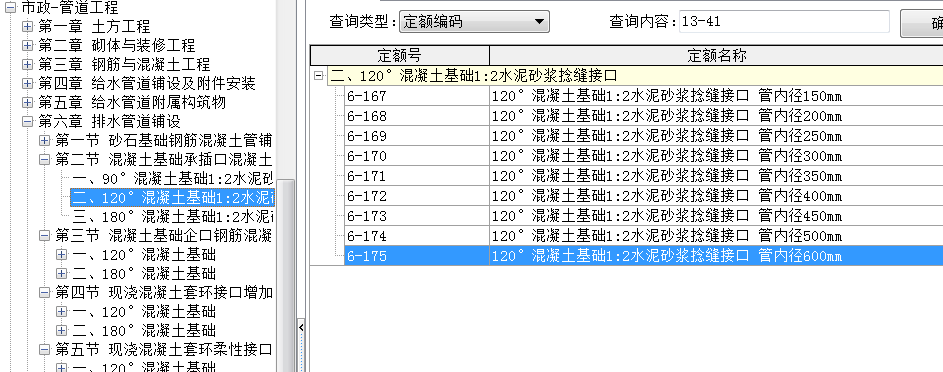Select 三、180° 混凝土基础1:2水泥 tree item
943x372 pixels.
pos(173,216)
